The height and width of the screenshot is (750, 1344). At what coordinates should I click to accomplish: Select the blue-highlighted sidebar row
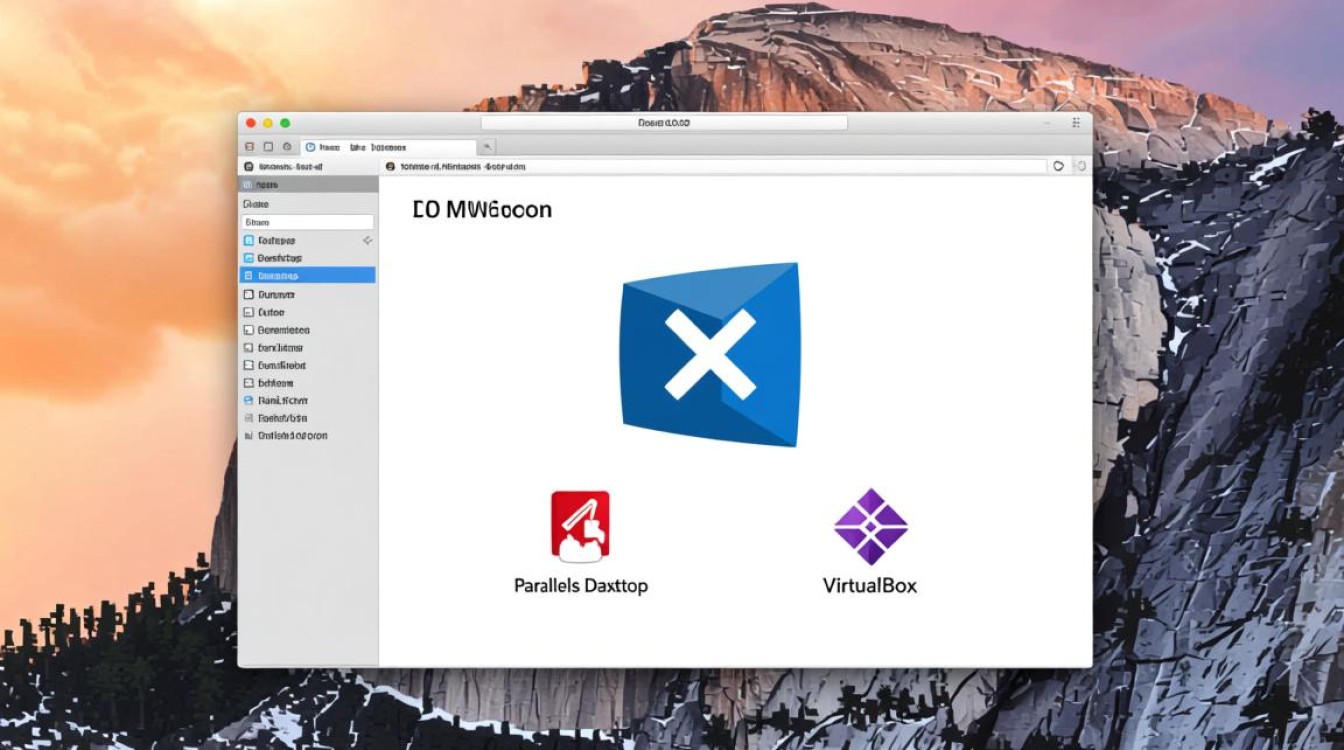click(x=308, y=275)
